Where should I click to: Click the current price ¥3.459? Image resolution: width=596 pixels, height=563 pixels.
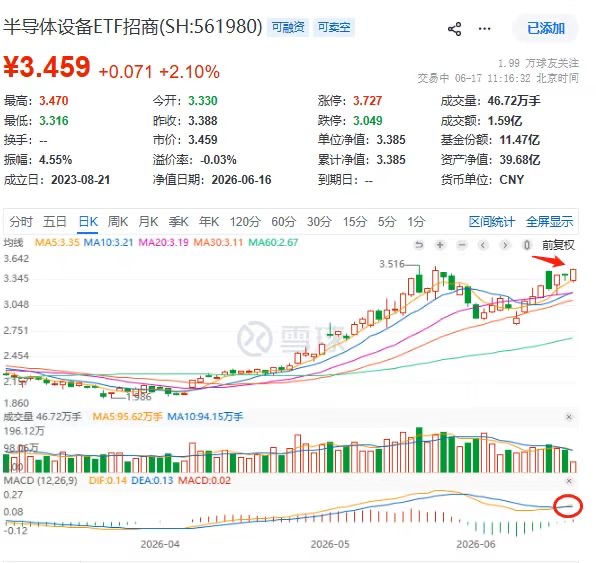[47, 67]
